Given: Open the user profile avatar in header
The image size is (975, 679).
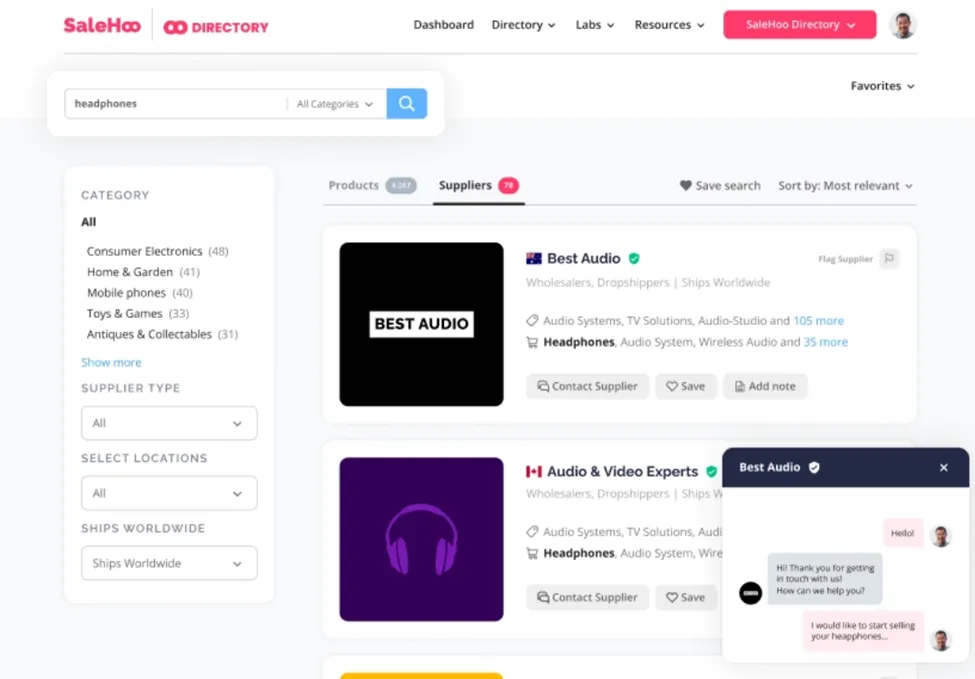Looking at the screenshot, I should click(x=903, y=25).
